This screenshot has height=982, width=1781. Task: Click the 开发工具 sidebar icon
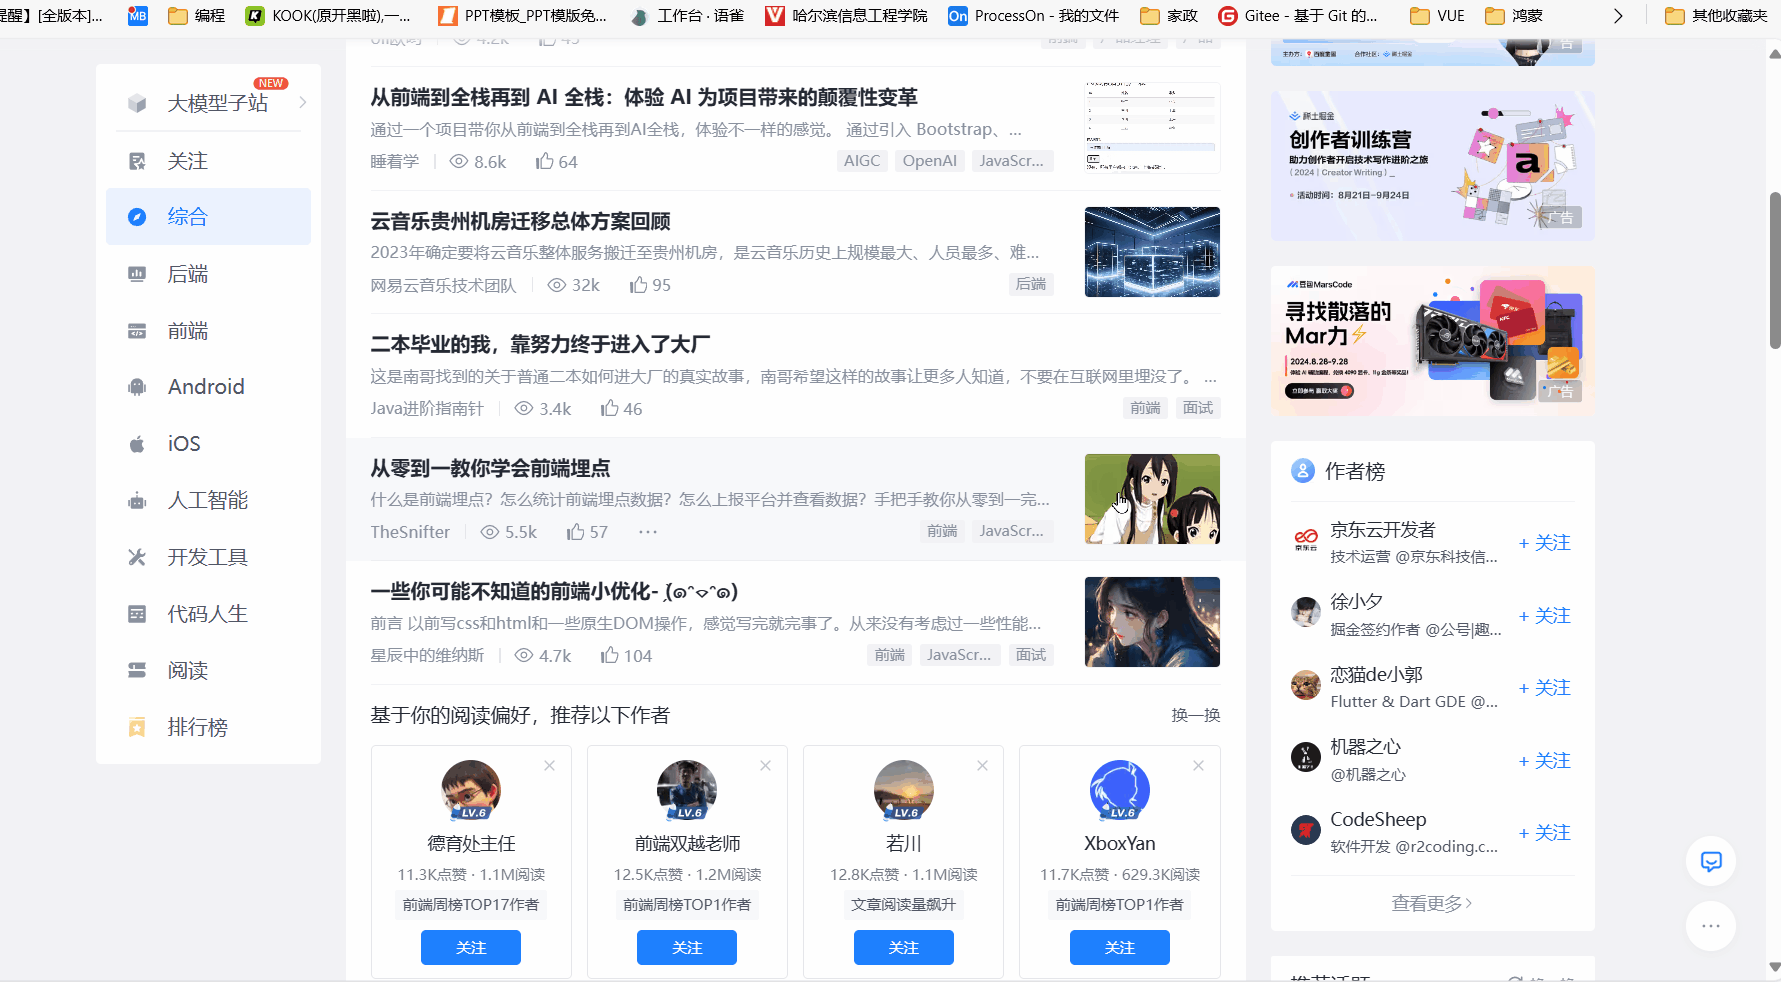[x=136, y=557]
